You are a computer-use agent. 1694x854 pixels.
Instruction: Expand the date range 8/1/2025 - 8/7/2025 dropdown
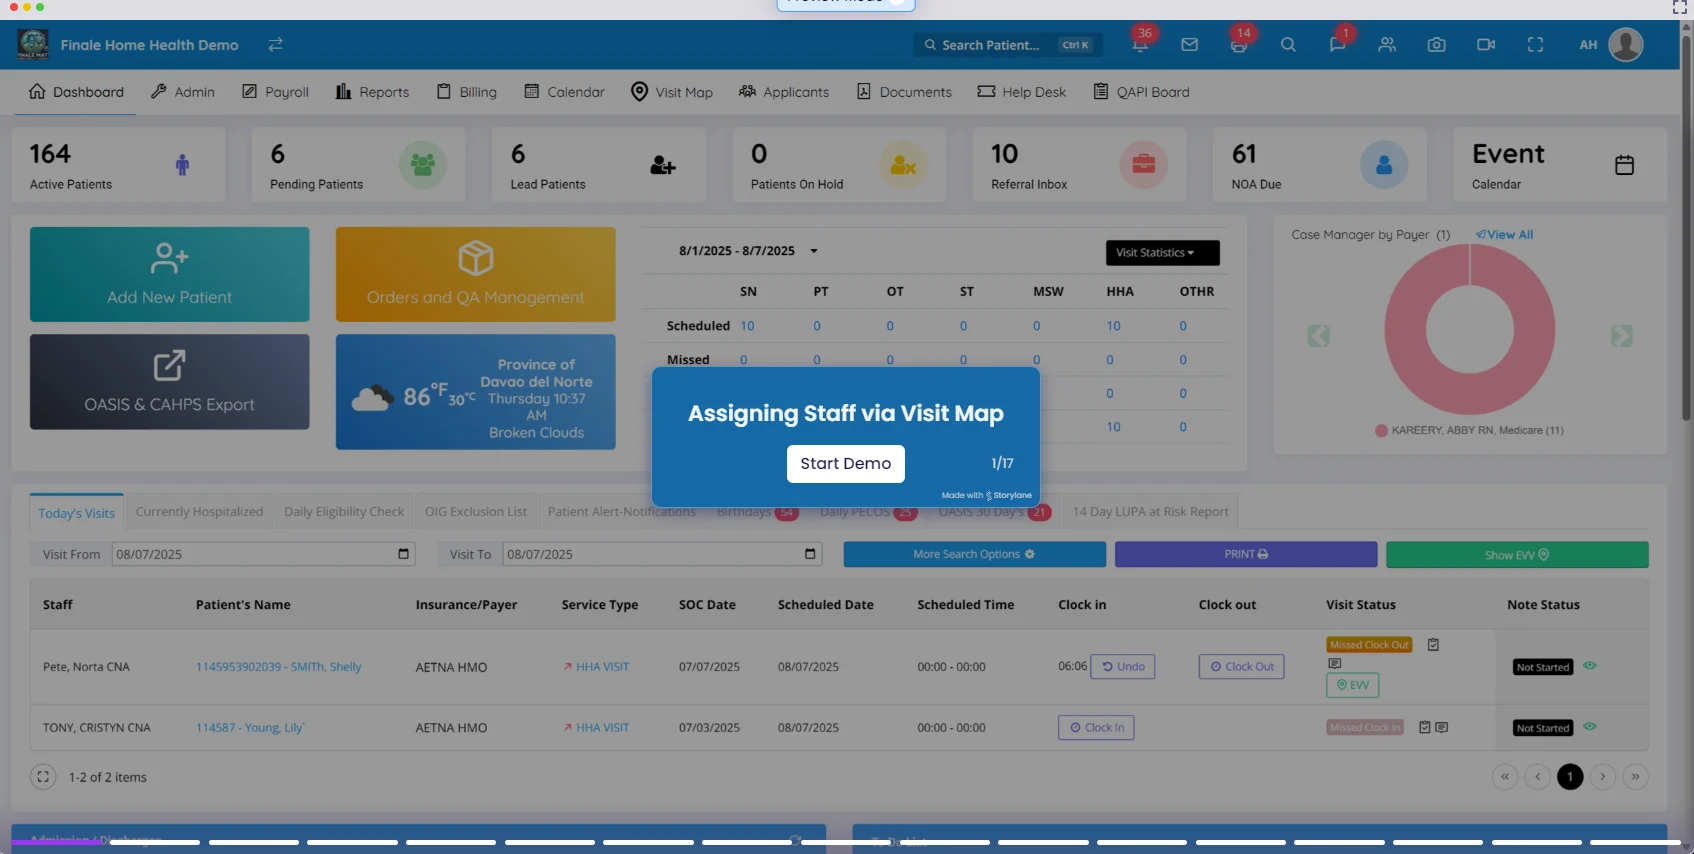click(x=814, y=251)
